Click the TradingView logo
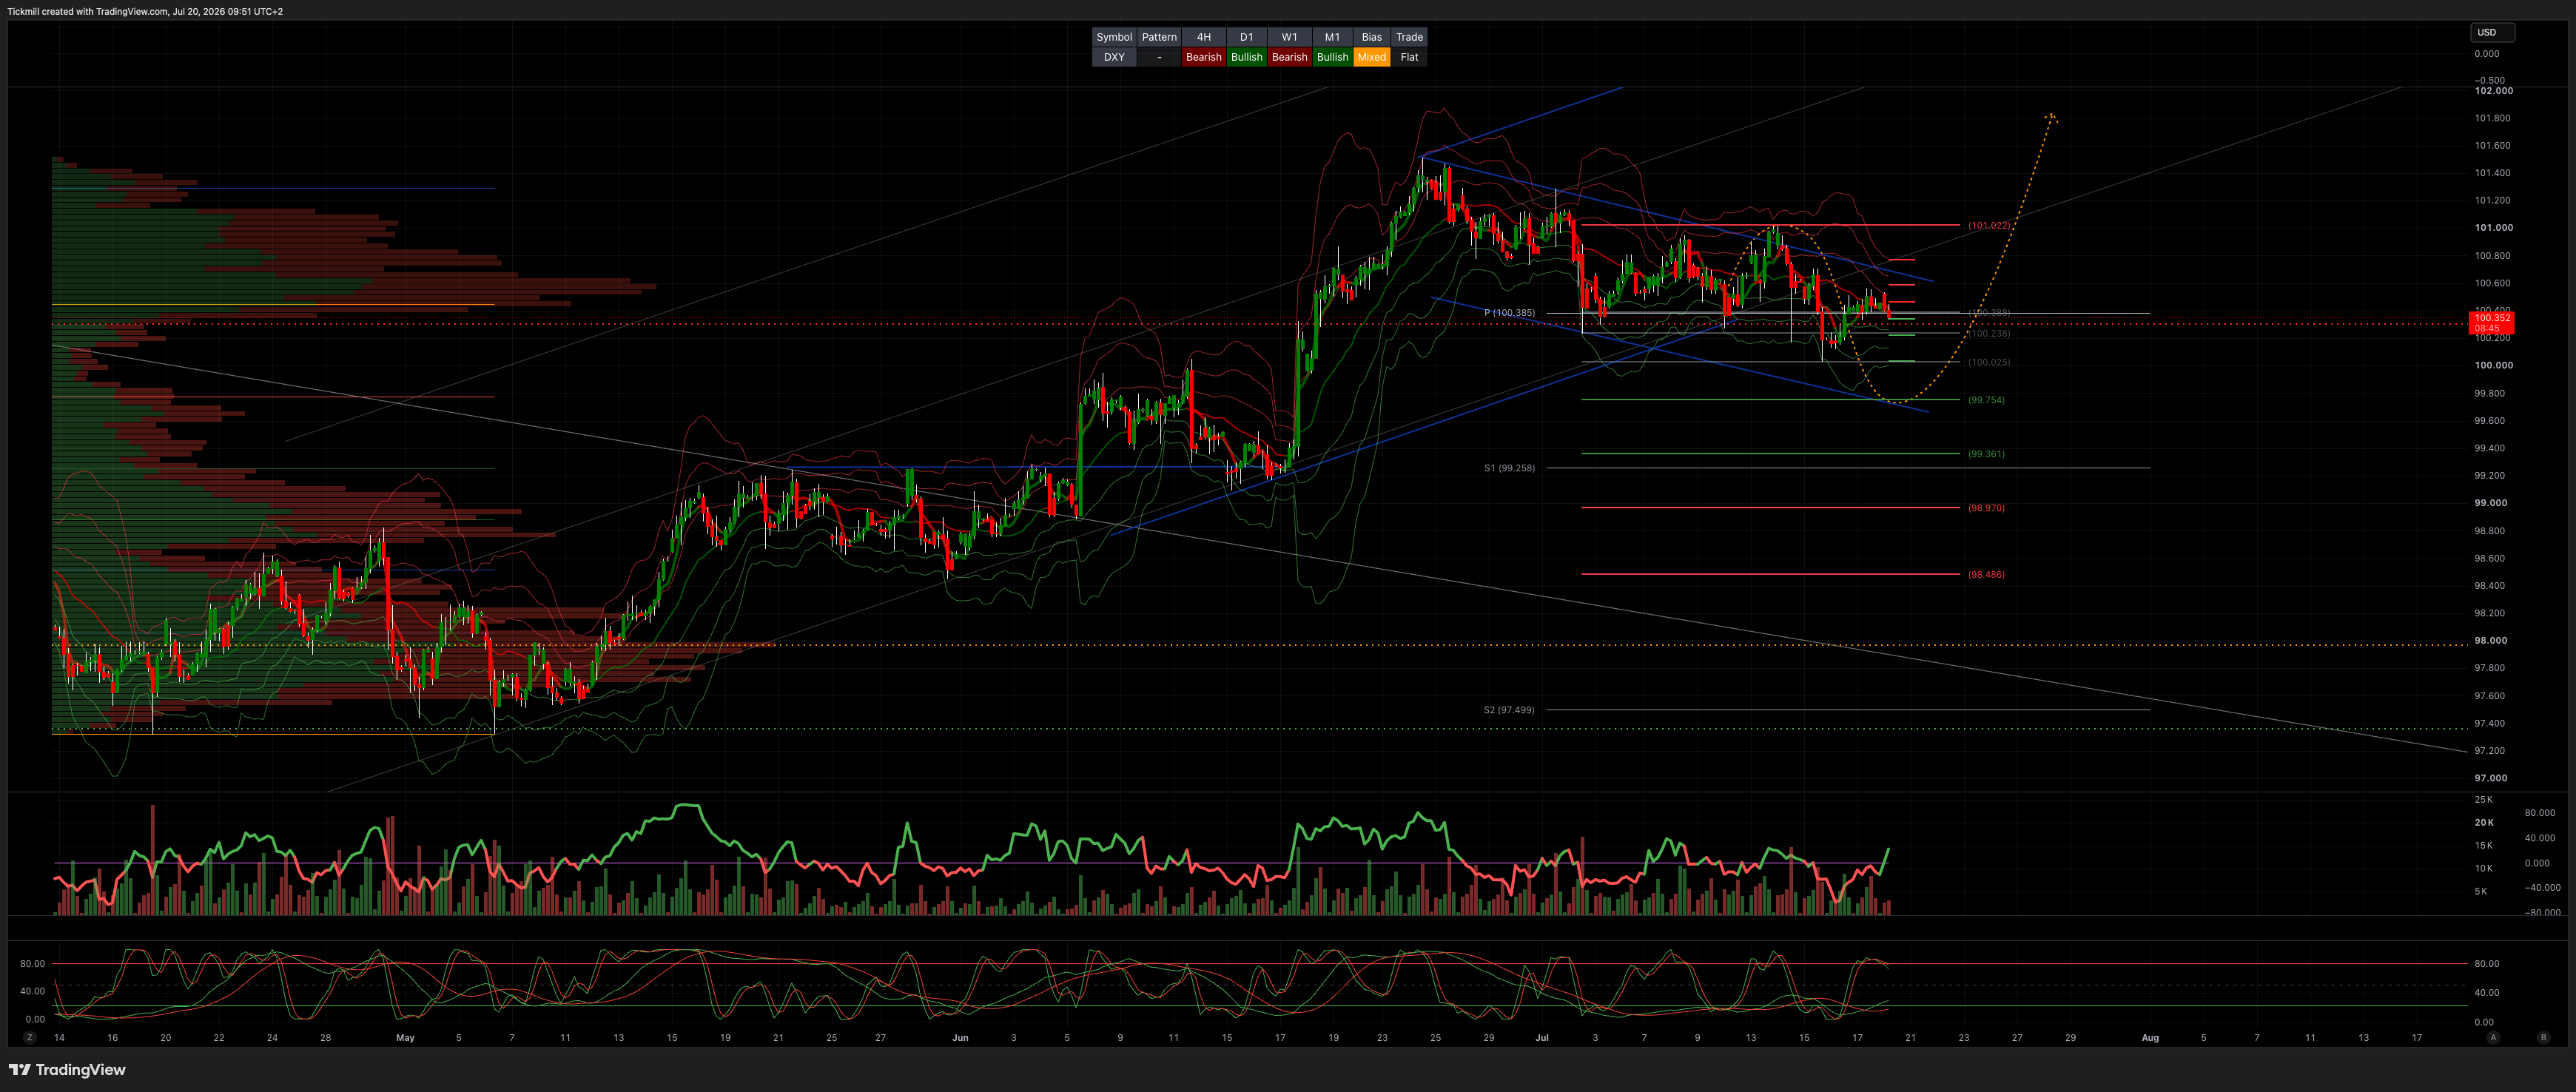 pos(67,1069)
